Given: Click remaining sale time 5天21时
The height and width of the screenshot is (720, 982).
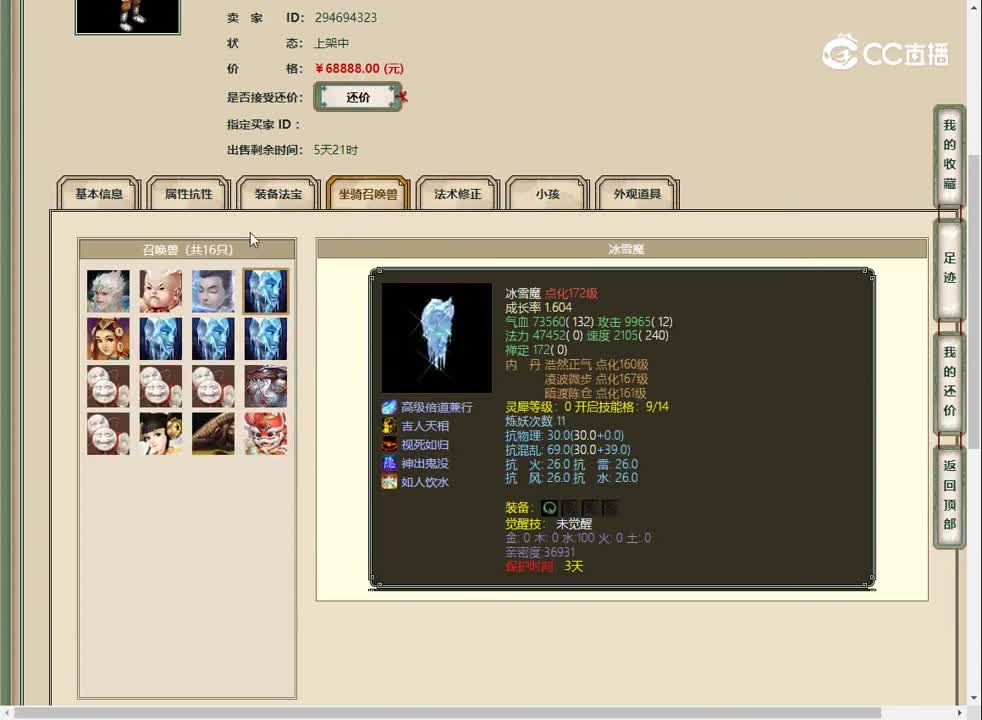Looking at the screenshot, I should [336, 150].
